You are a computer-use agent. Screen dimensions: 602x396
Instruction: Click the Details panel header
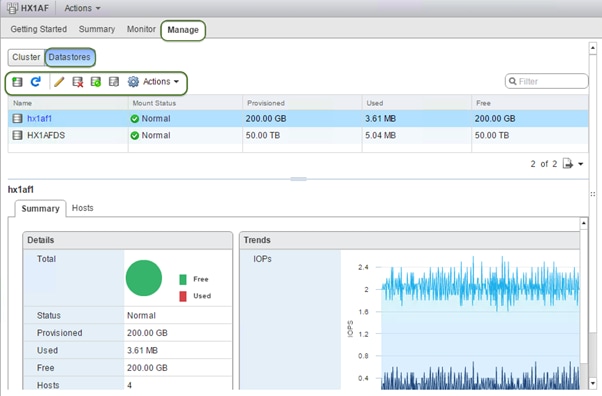(127, 240)
